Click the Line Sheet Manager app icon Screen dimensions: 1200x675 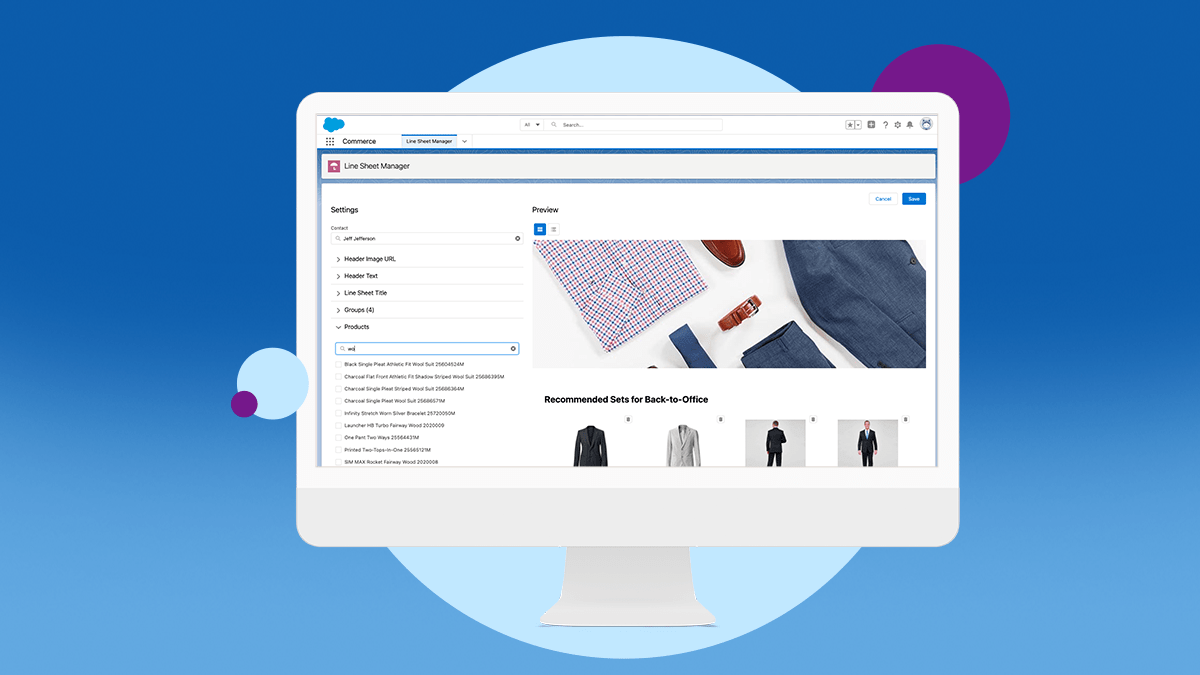click(334, 166)
